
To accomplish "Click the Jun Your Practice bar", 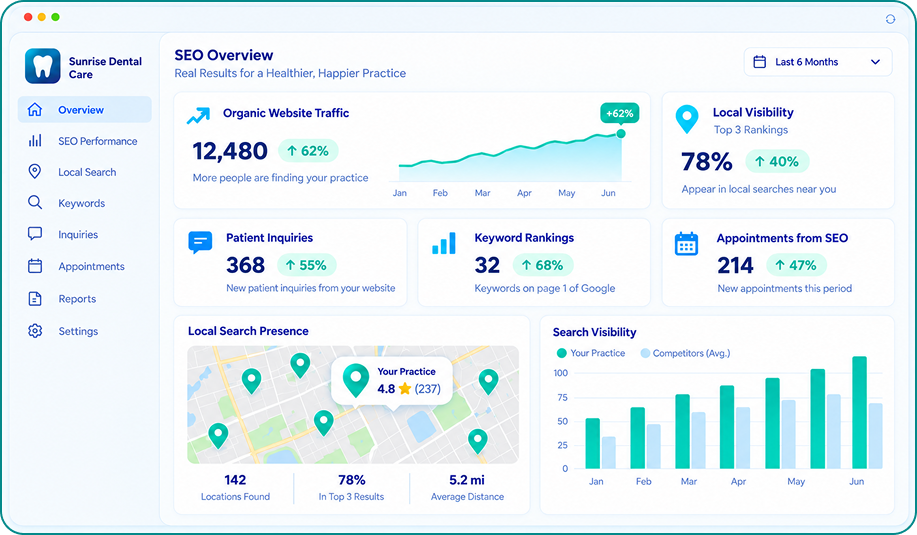I will coord(859,412).
